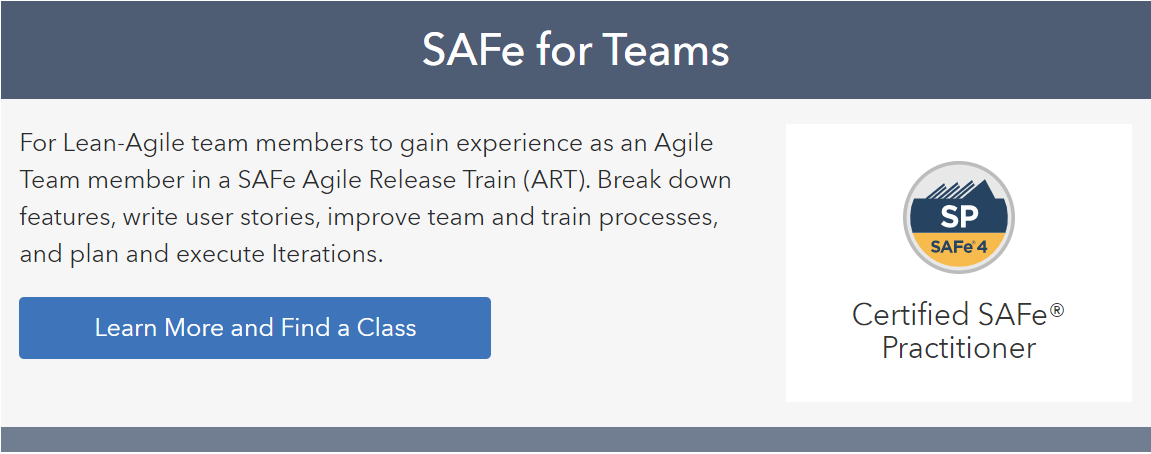The image size is (1151, 454).
Task: Select the Certified SAFe Practitioner caption
Action: tap(959, 331)
